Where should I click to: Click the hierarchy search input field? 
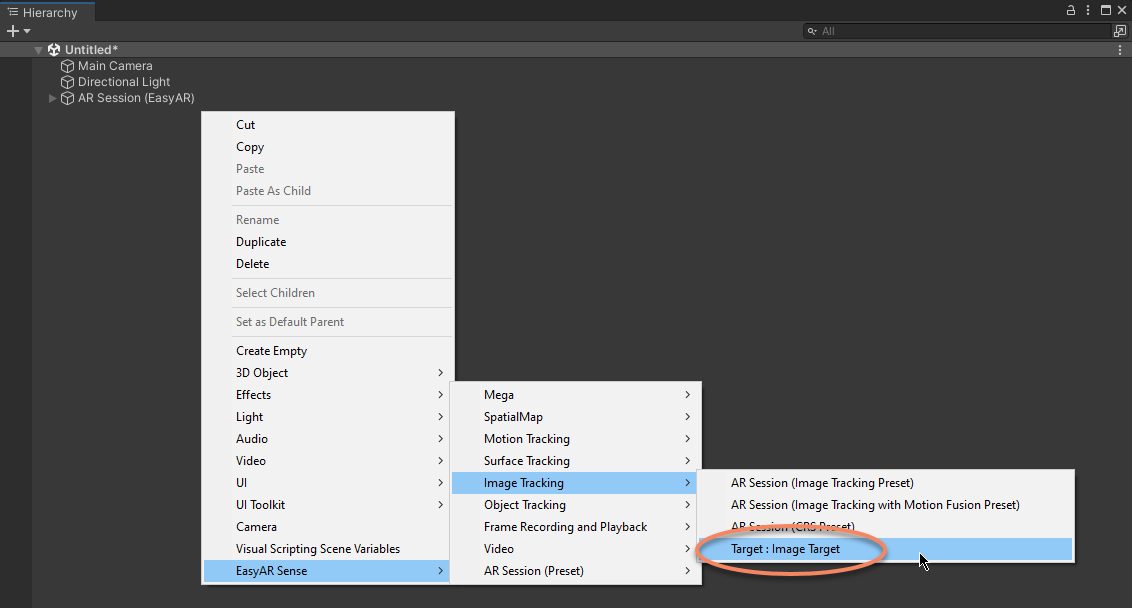tap(960, 31)
